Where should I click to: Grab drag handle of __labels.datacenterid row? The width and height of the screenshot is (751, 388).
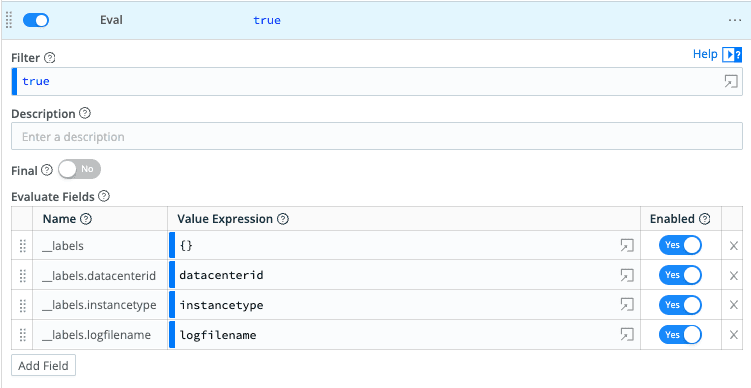click(23, 275)
